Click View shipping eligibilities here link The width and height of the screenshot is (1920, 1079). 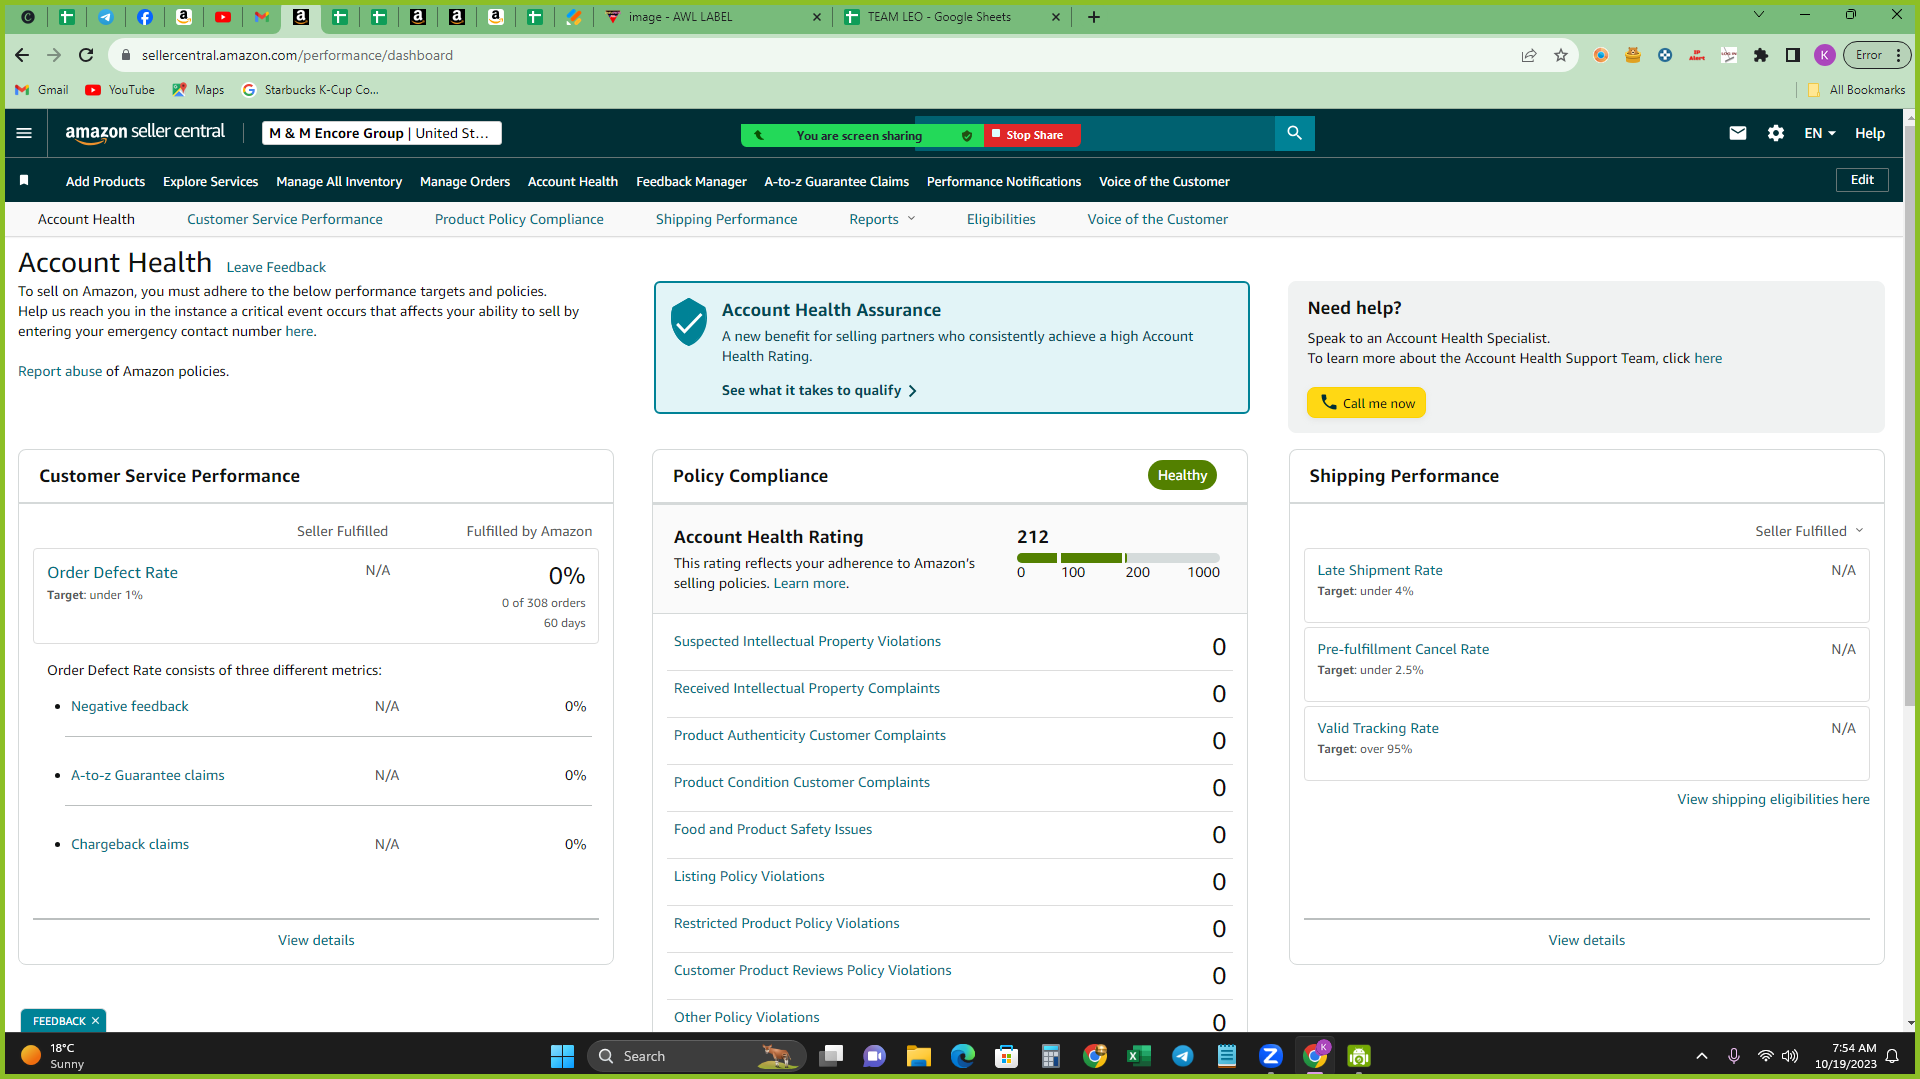tap(1773, 799)
